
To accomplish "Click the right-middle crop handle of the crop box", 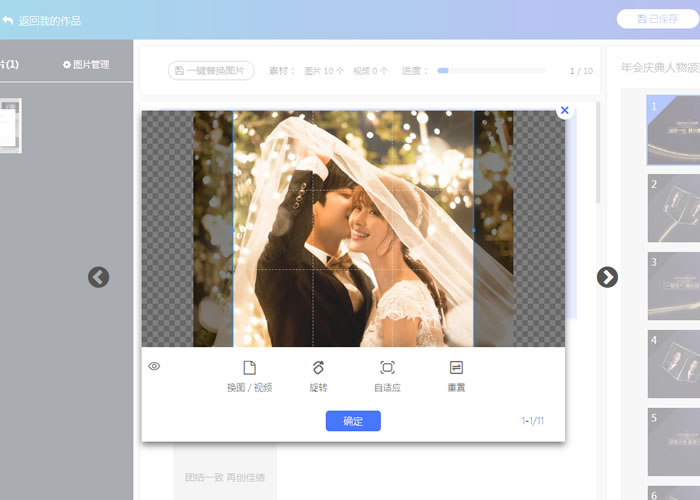I will 474,230.
